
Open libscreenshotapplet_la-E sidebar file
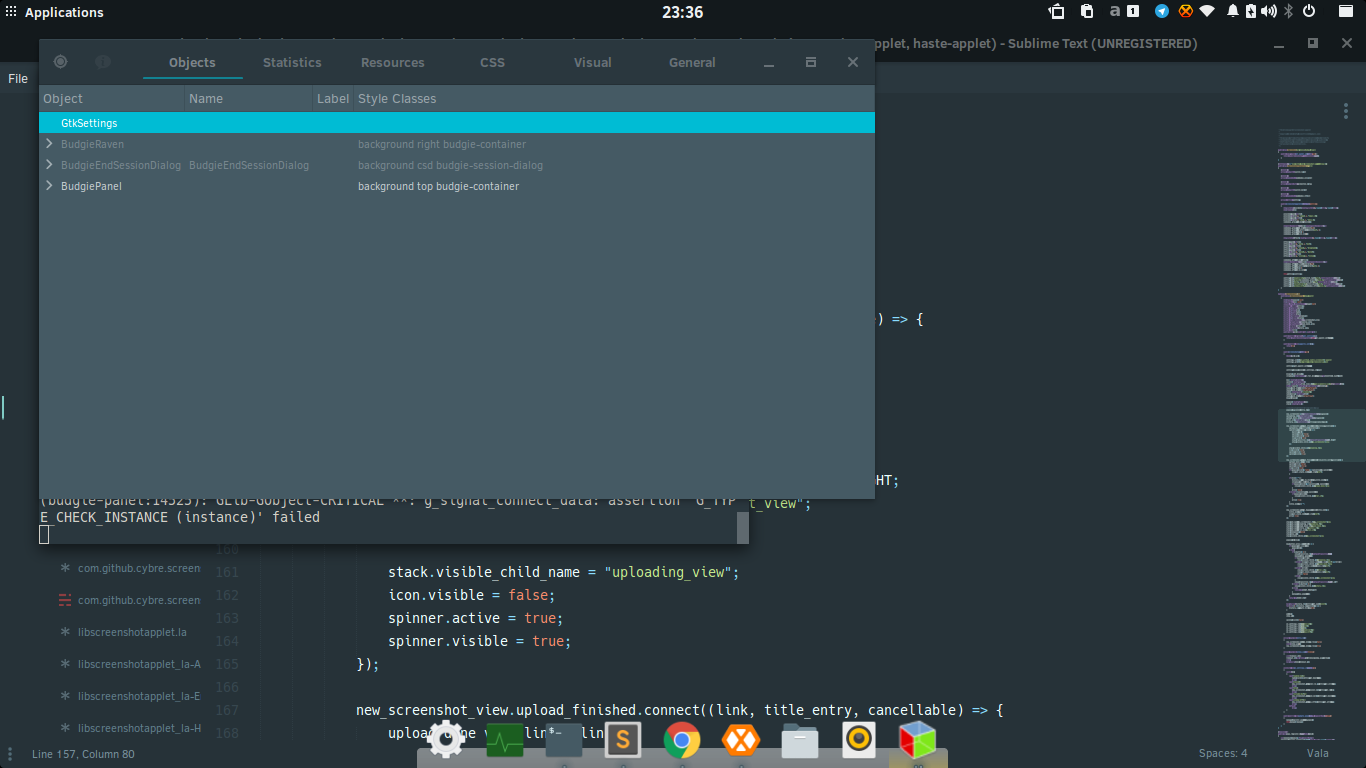click(139, 696)
